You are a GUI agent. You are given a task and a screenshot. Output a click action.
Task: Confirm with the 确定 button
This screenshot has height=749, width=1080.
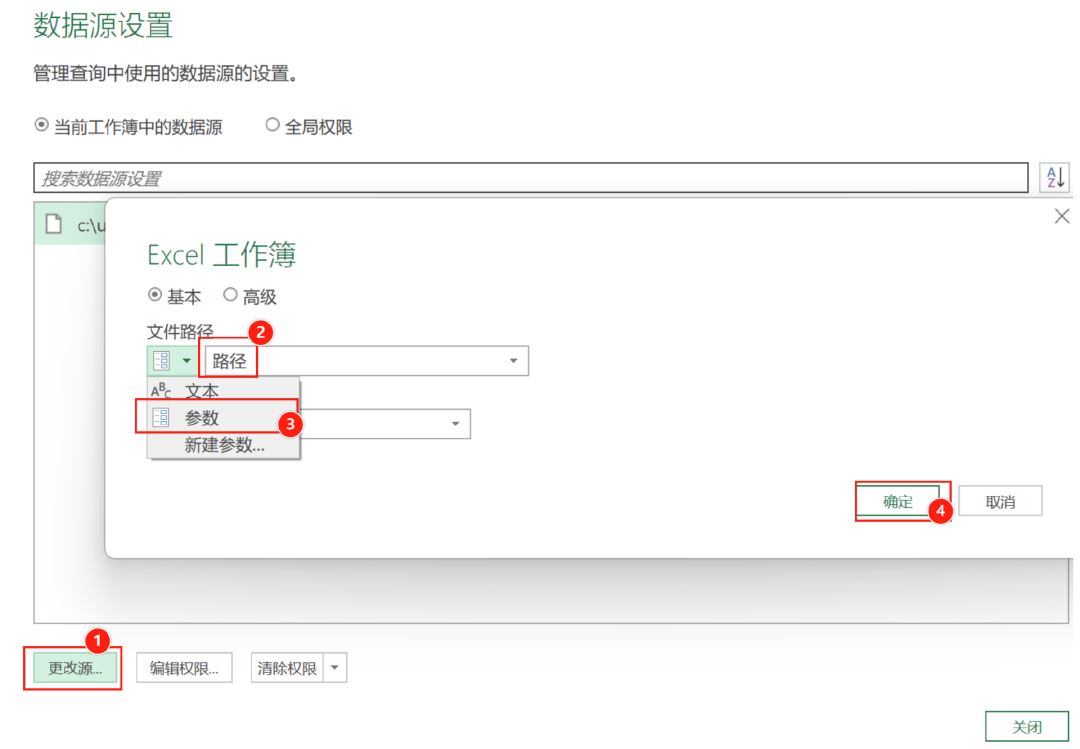pyautogui.click(x=898, y=502)
